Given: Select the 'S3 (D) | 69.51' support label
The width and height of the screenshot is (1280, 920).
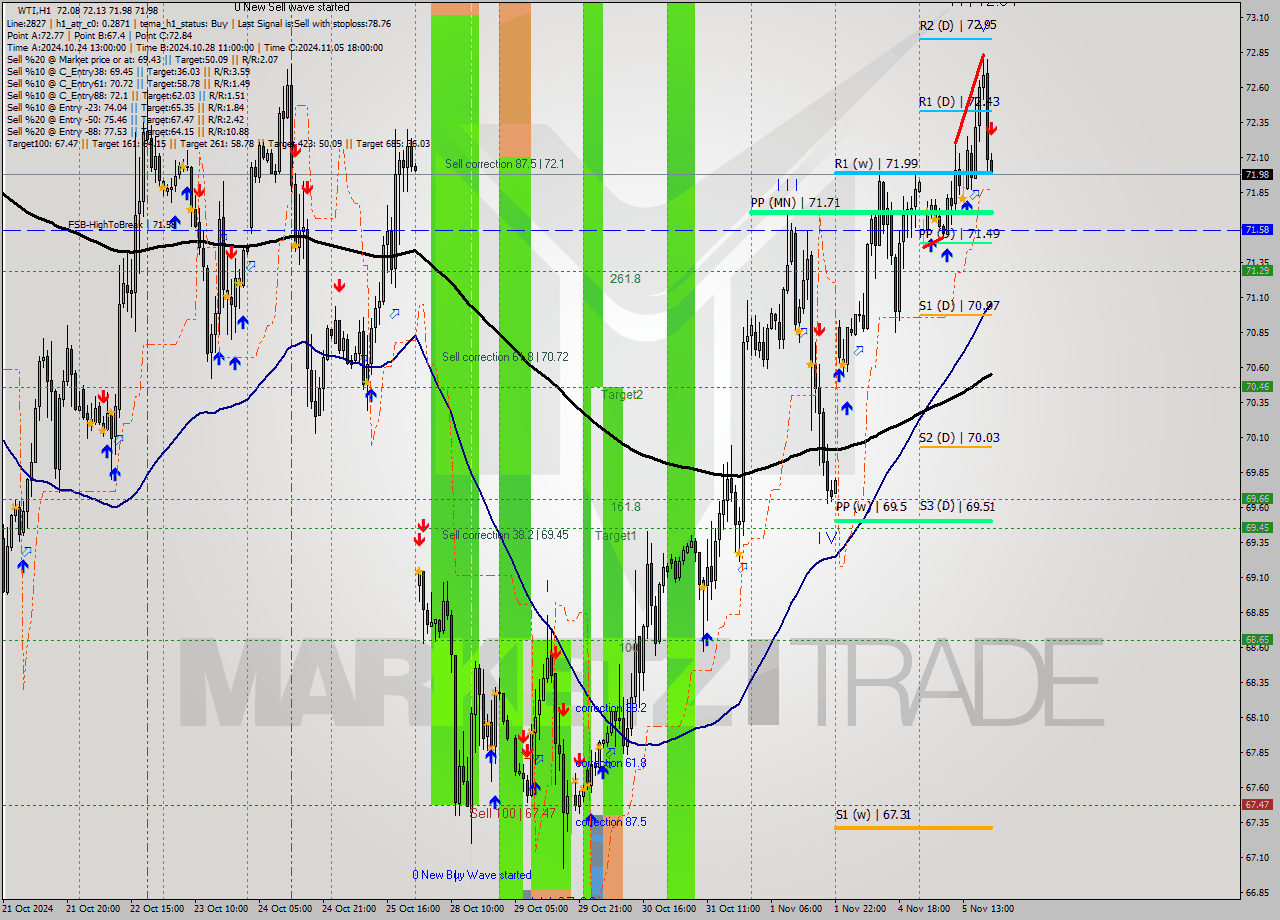Looking at the screenshot, I should [x=957, y=507].
